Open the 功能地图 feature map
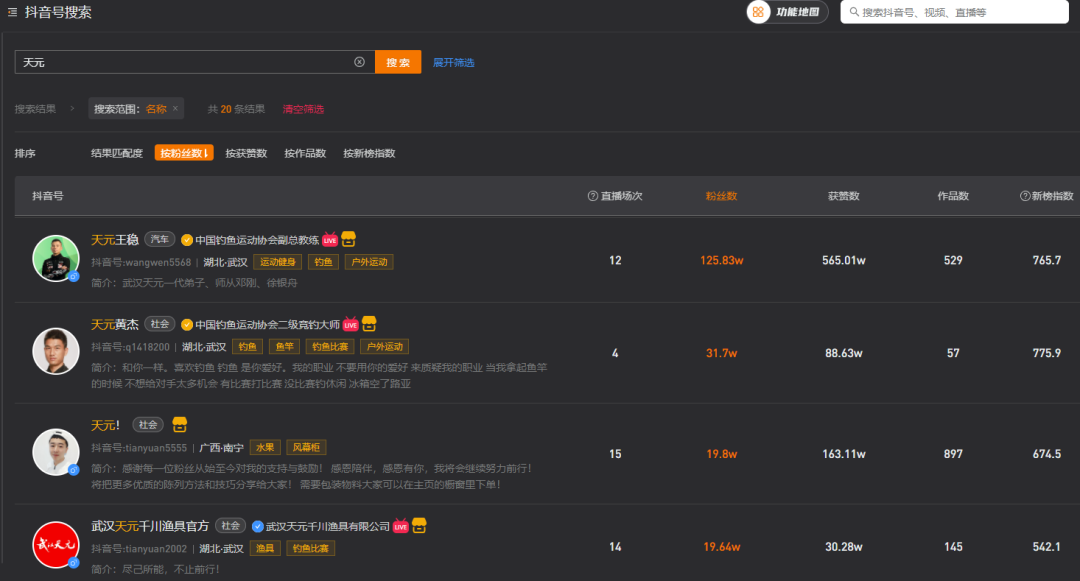This screenshot has height=581, width=1080. (787, 12)
